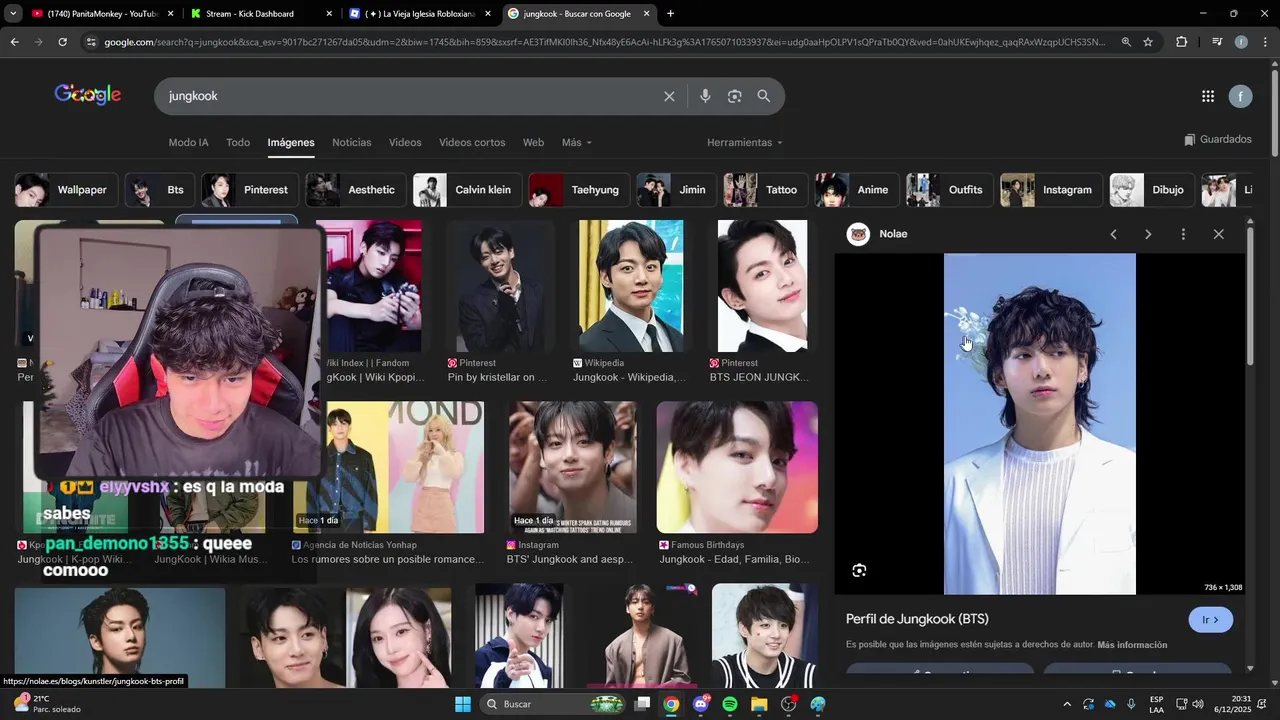Go to the Google logo homepage
The height and width of the screenshot is (720, 1280).
pyautogui.click(x=88, y=95)
